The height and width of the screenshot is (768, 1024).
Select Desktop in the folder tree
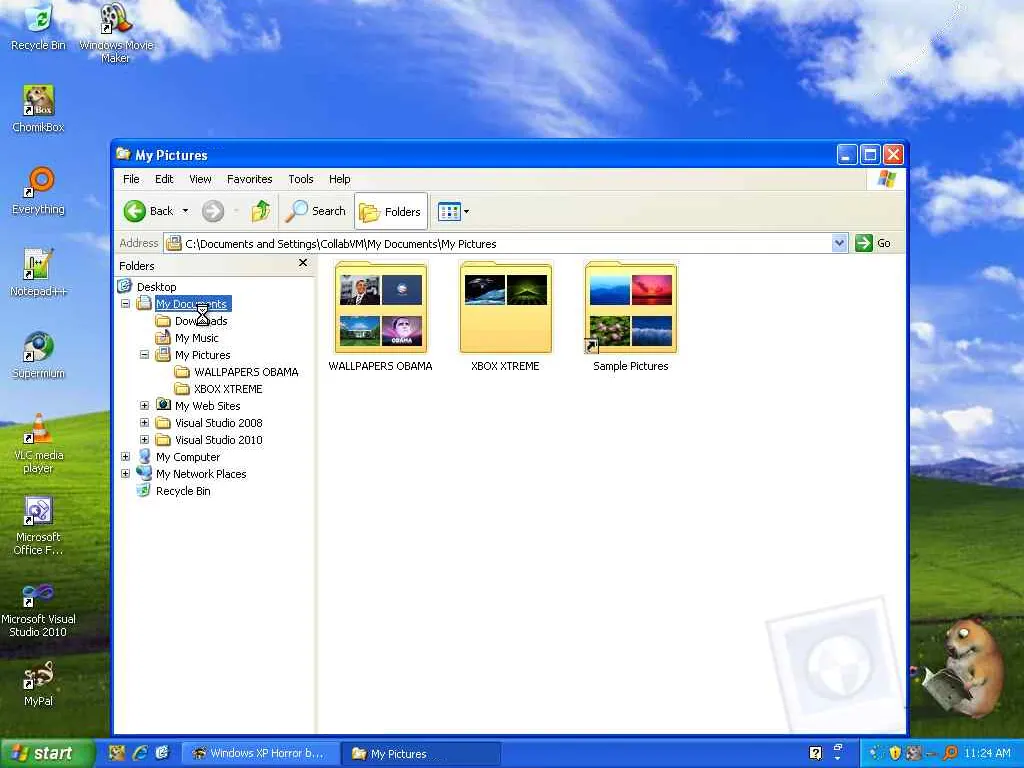click(x=157, y=287)
